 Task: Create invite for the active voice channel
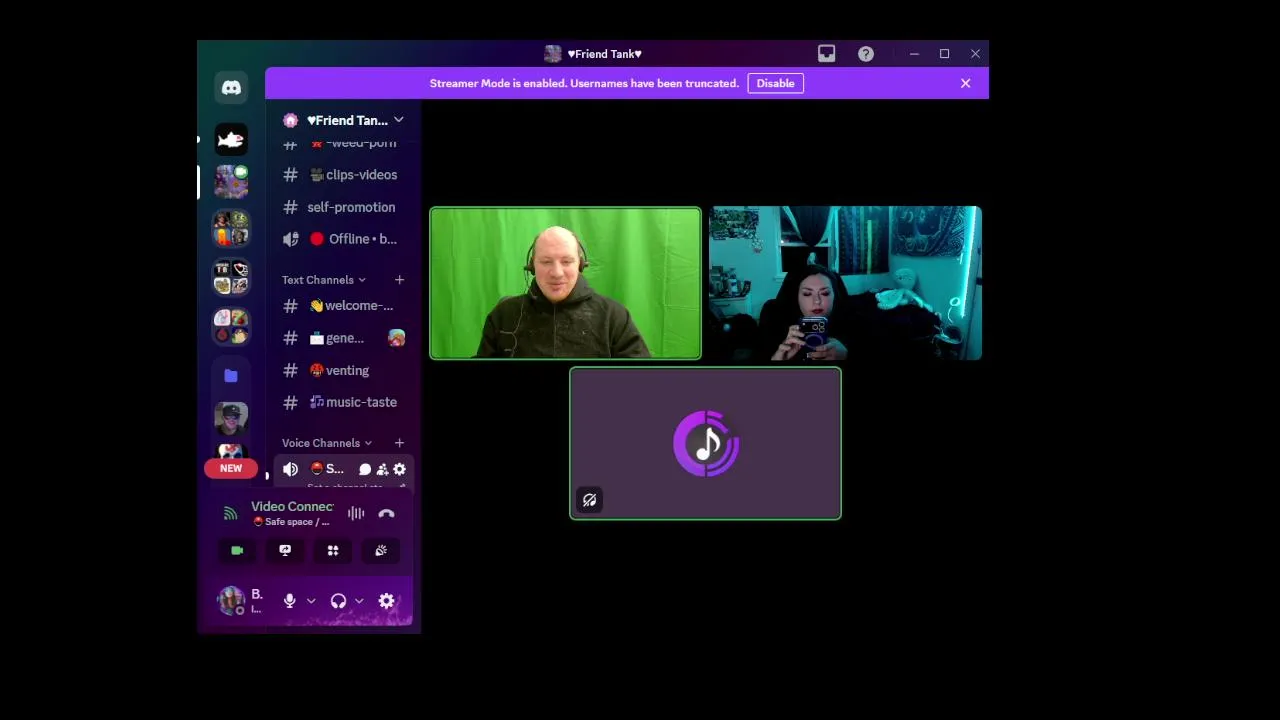point(382,469)
